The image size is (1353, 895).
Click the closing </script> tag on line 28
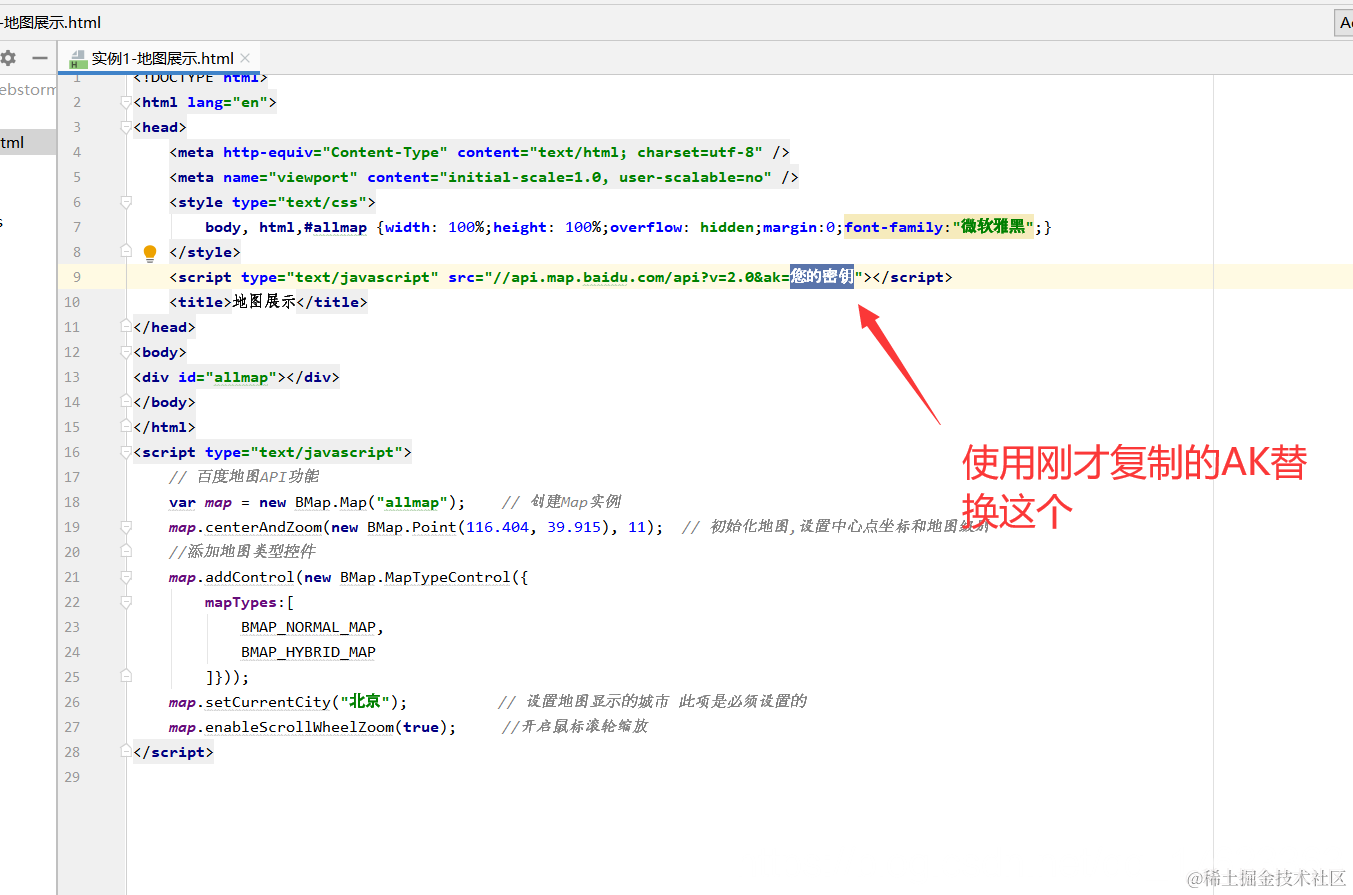point(174,752)
